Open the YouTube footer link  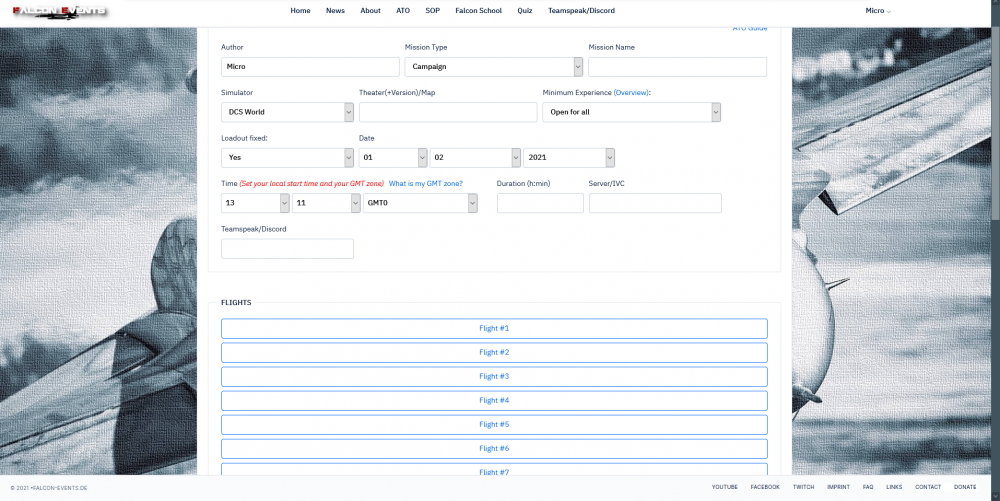coord(725,487)
